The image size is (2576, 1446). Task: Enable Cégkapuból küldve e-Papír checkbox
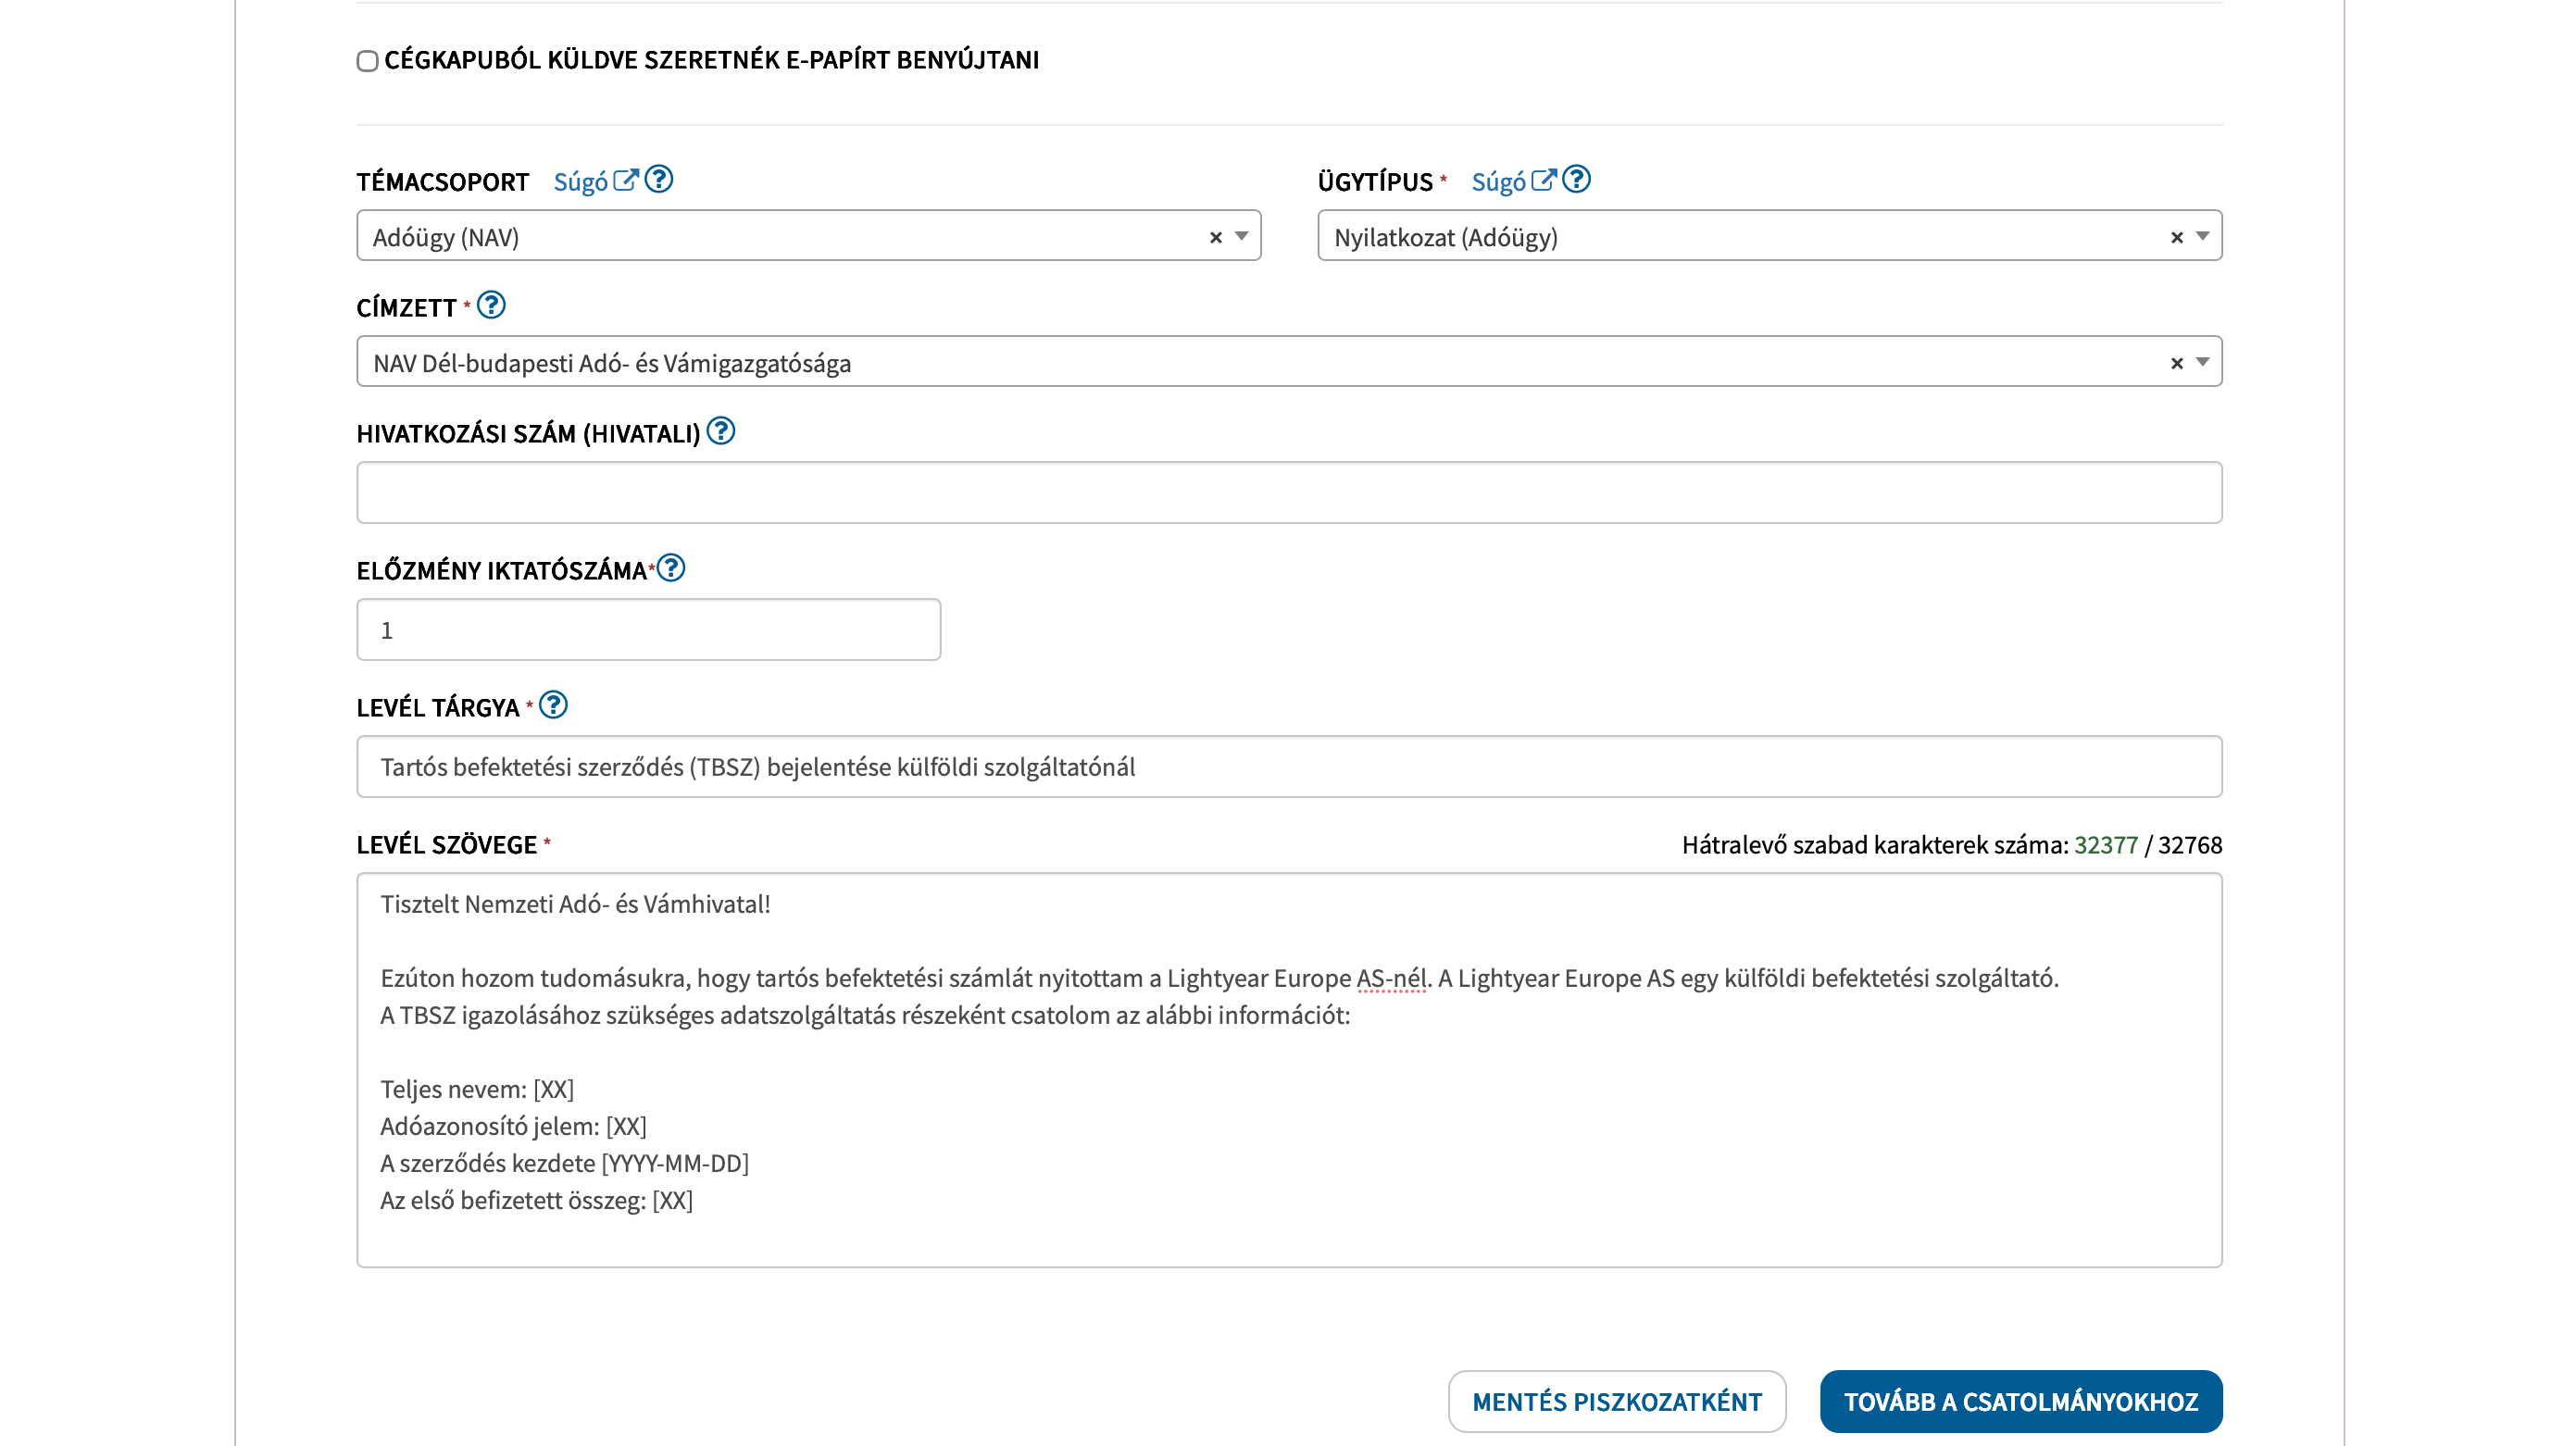[368, 61]
